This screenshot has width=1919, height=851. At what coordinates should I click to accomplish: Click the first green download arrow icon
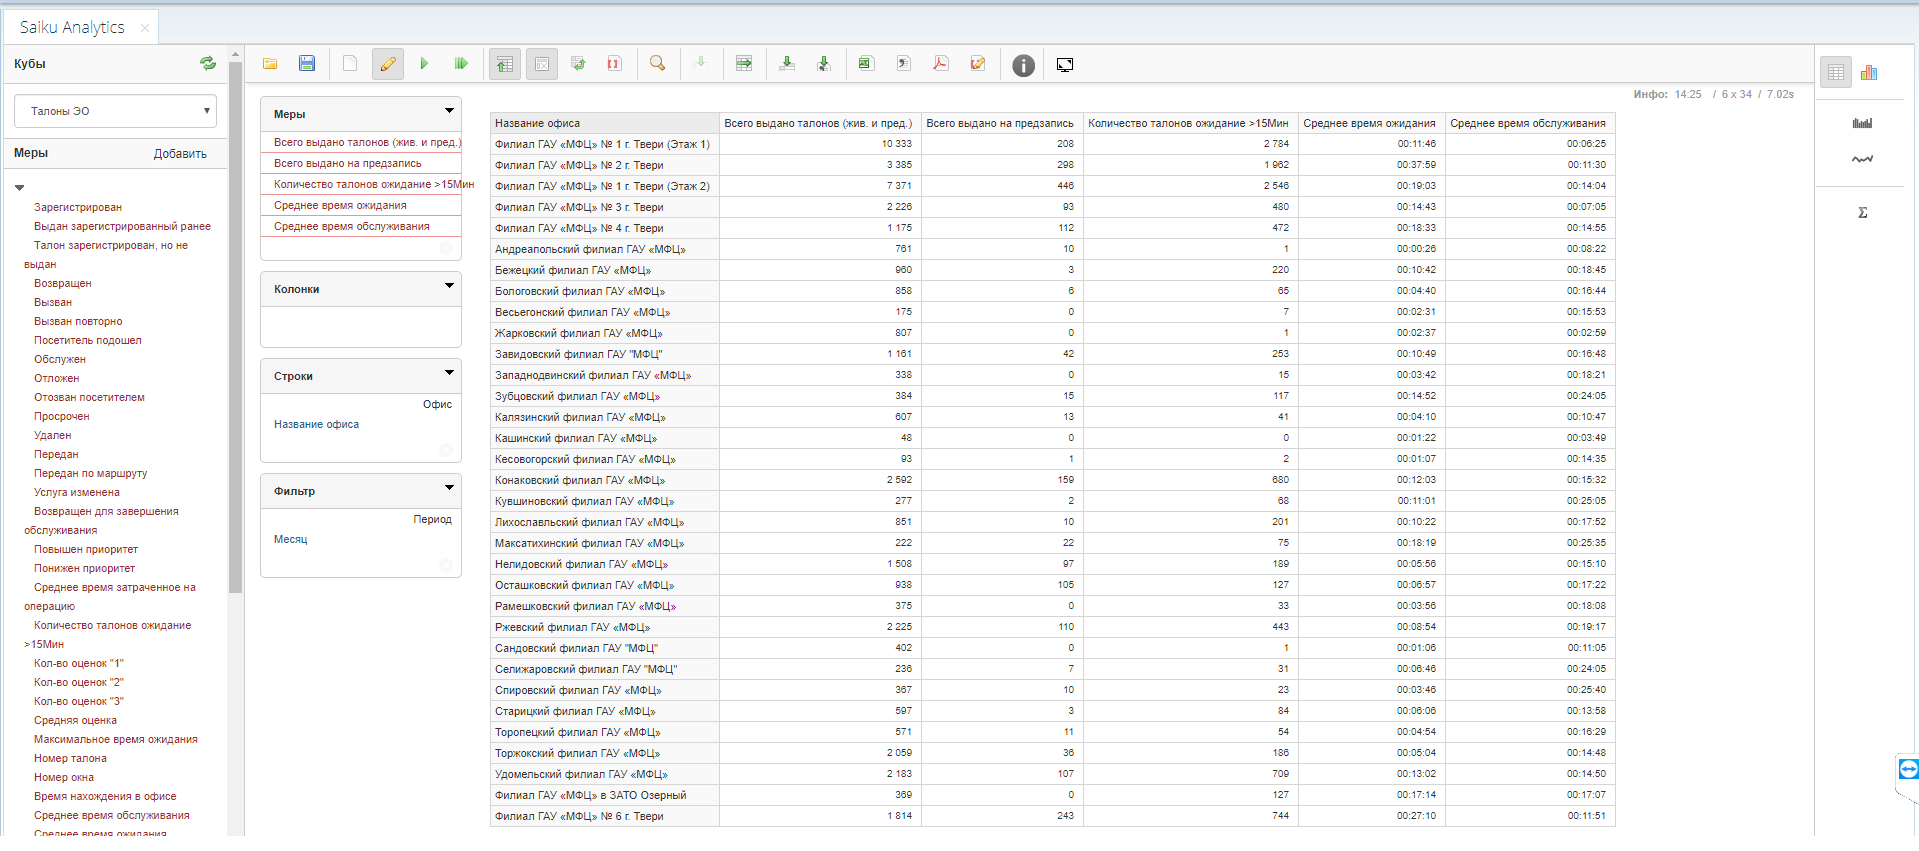(x=787, y=64)
